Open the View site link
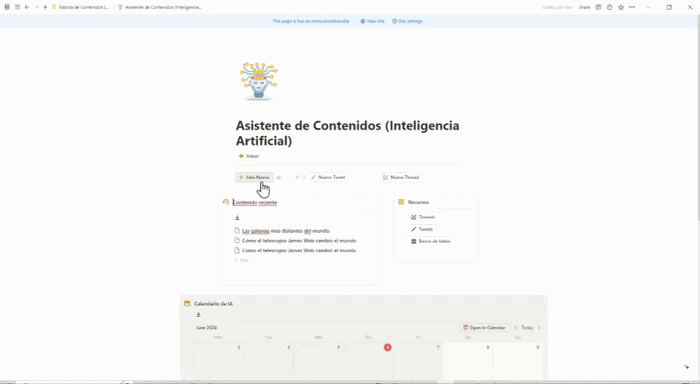Image resolution: width=700 pixels, height=384 pixels. click(x=372, y=21)
